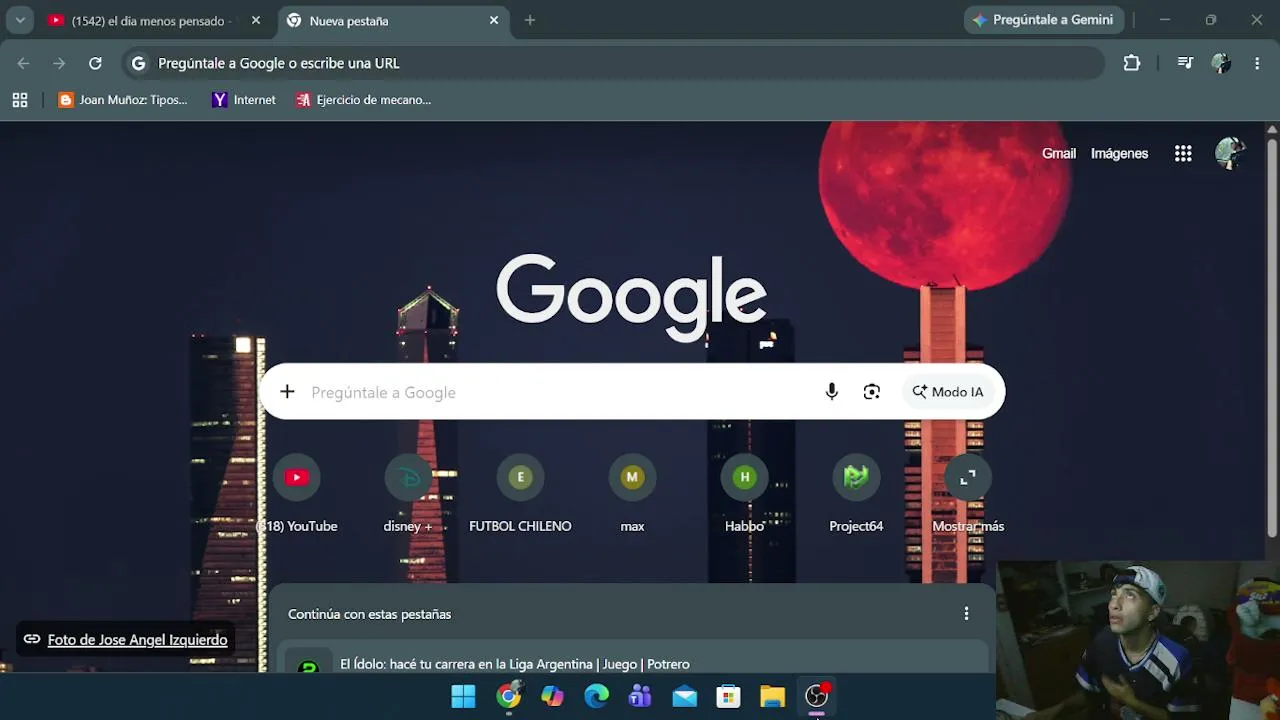Click the 'Pregúntale a Gemini' button
1280x720 pixels.
[1044, 20]
